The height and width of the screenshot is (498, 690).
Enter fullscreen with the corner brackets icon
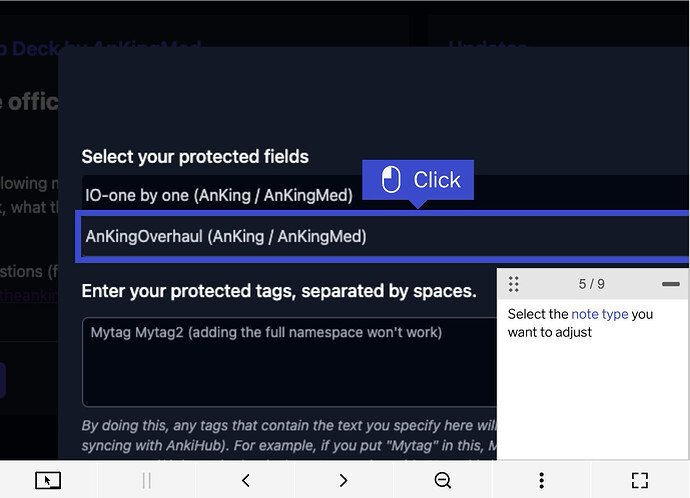640,480
